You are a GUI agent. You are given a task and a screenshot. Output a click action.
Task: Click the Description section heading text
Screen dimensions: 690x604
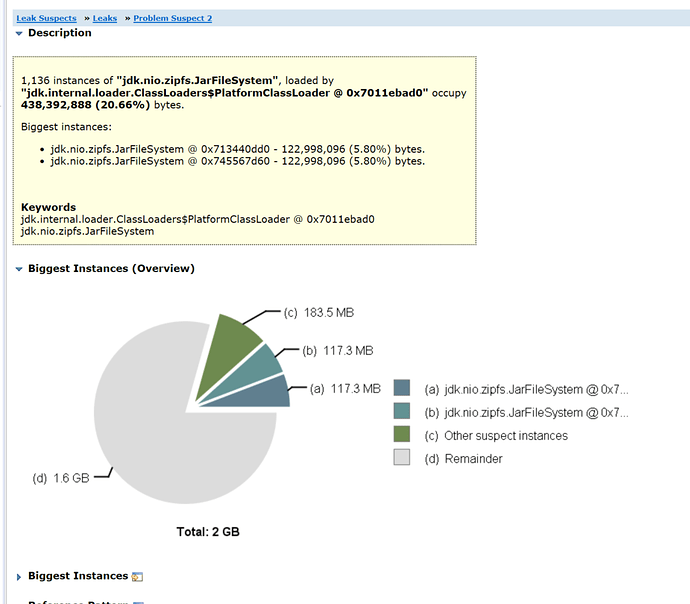point(59,33)
